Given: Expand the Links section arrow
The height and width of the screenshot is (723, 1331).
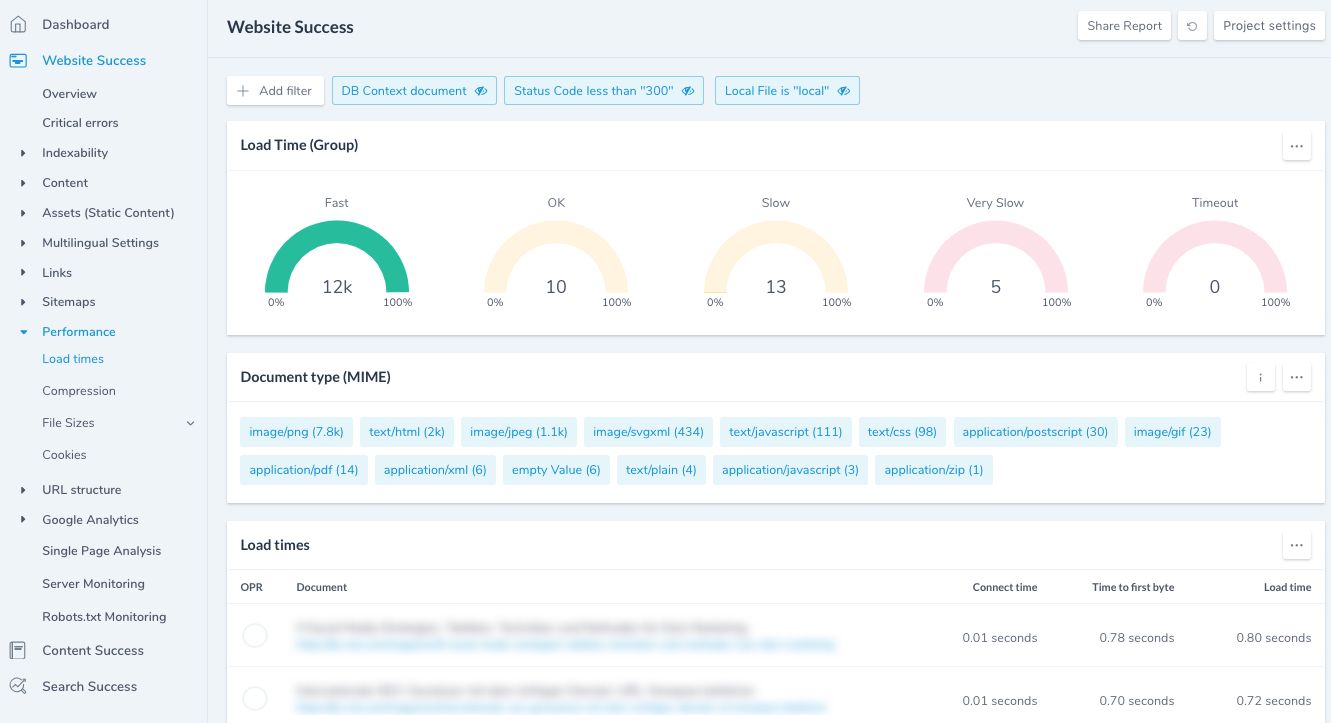Looking at the screenshot, I should tap(23, 273).
